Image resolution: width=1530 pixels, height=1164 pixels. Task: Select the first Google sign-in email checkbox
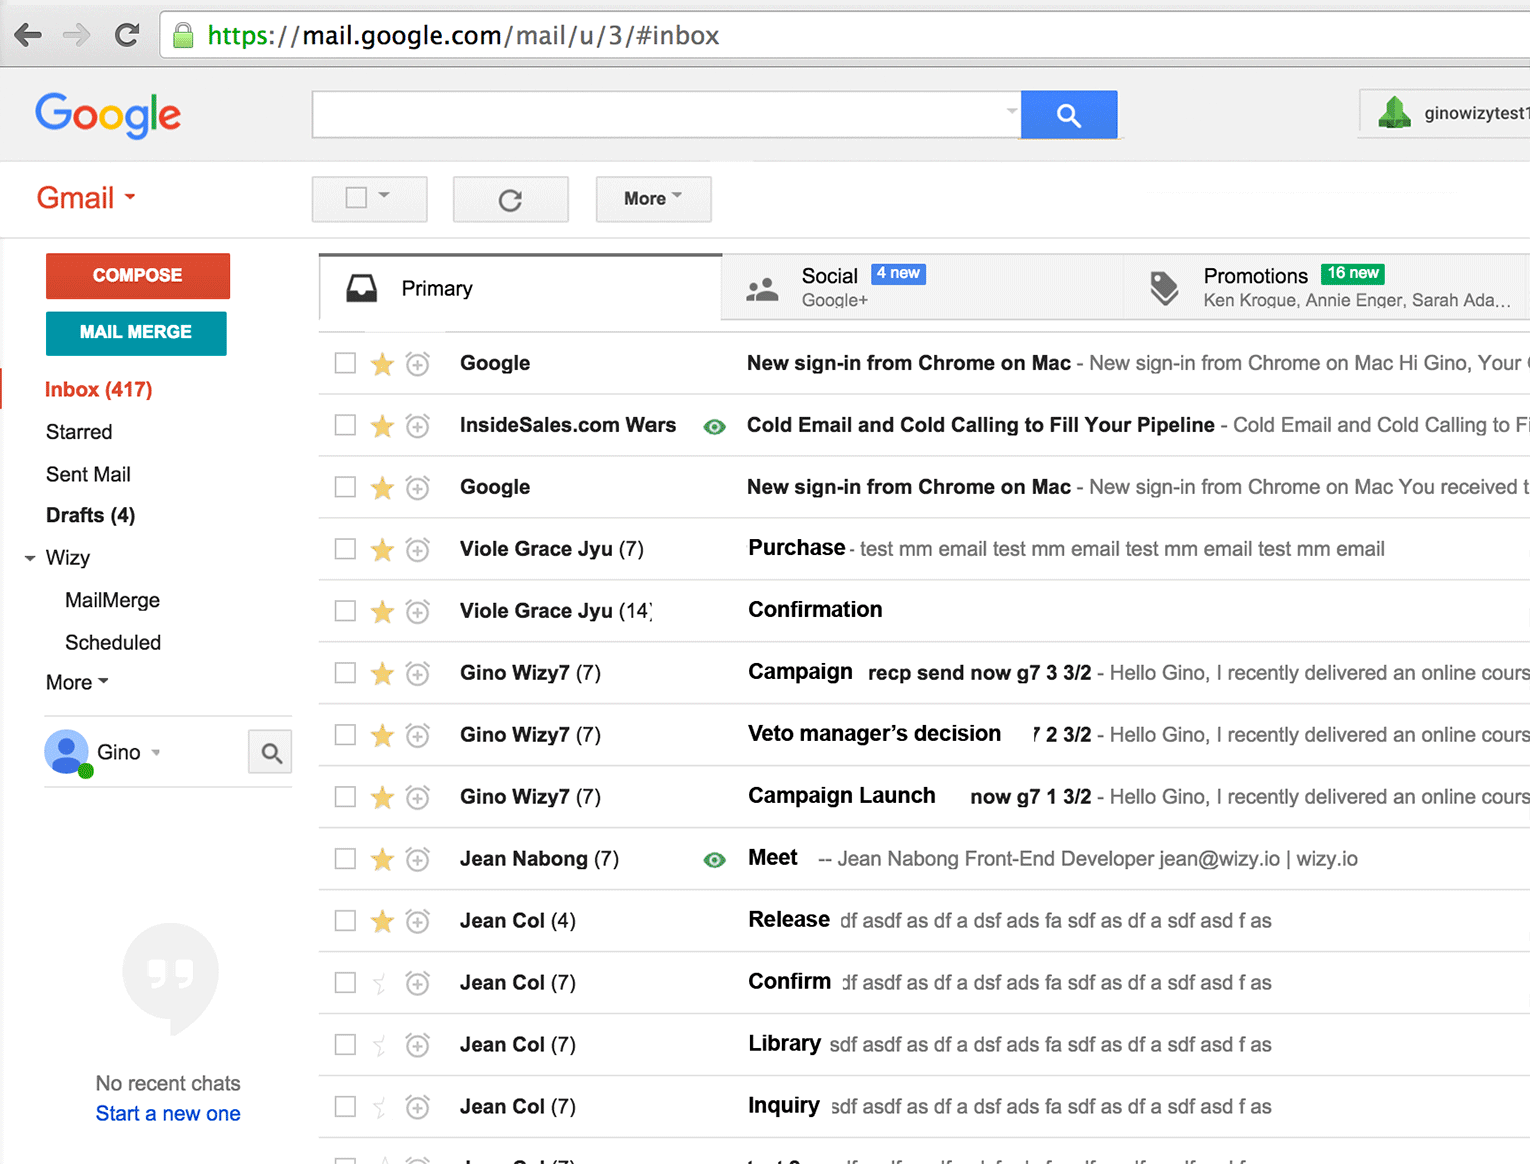click(345, 363)
